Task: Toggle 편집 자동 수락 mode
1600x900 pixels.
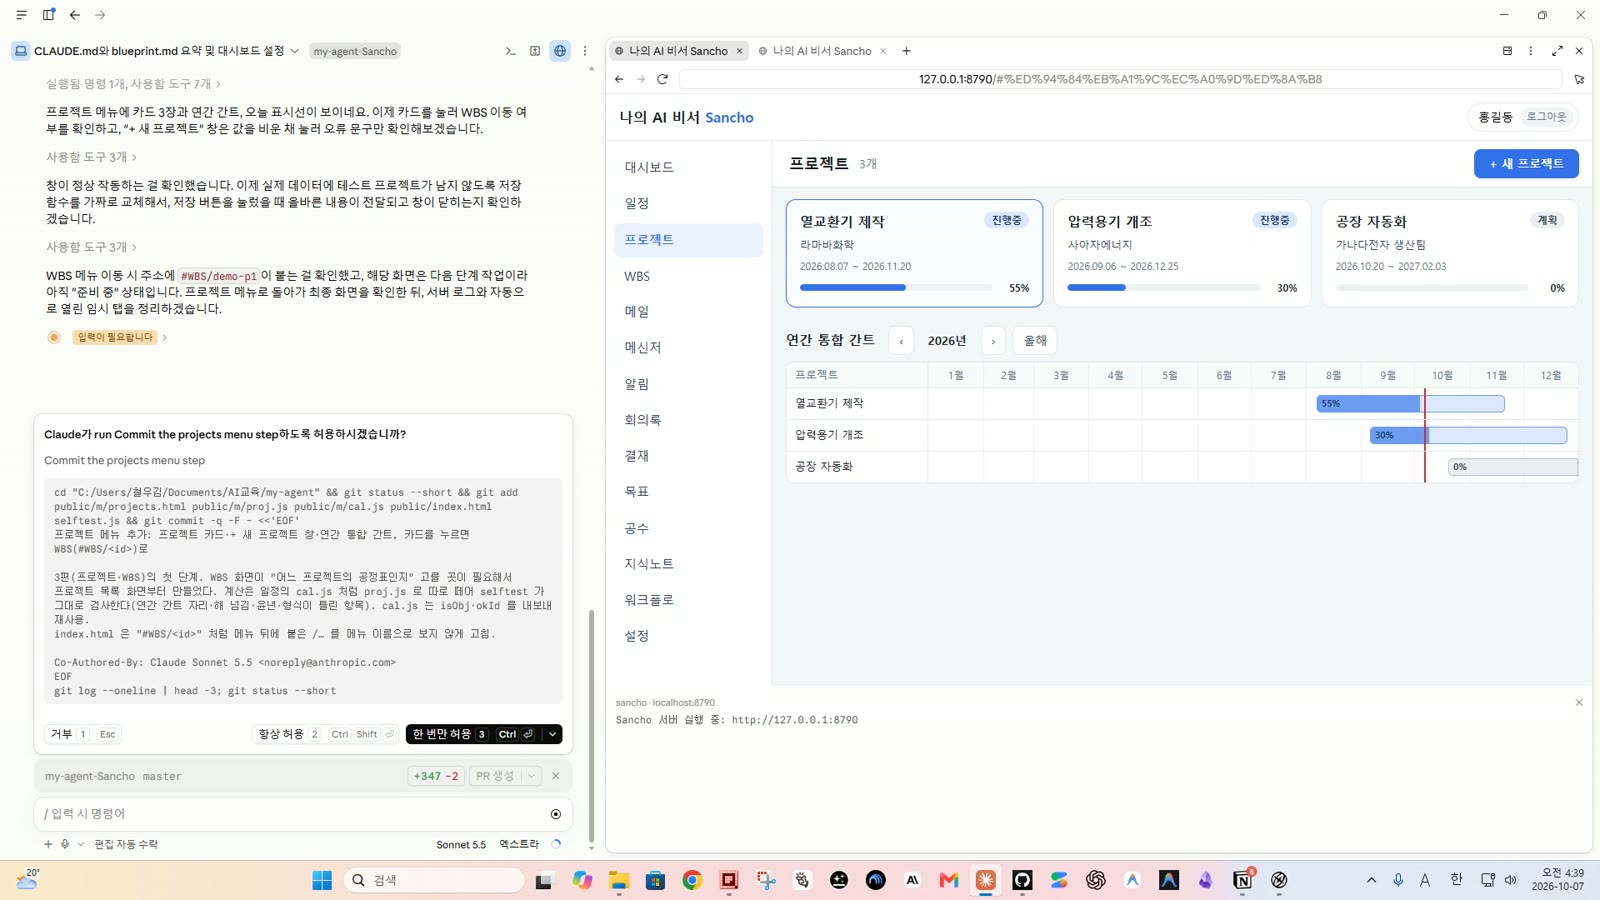Action: [x=126, y=844]
